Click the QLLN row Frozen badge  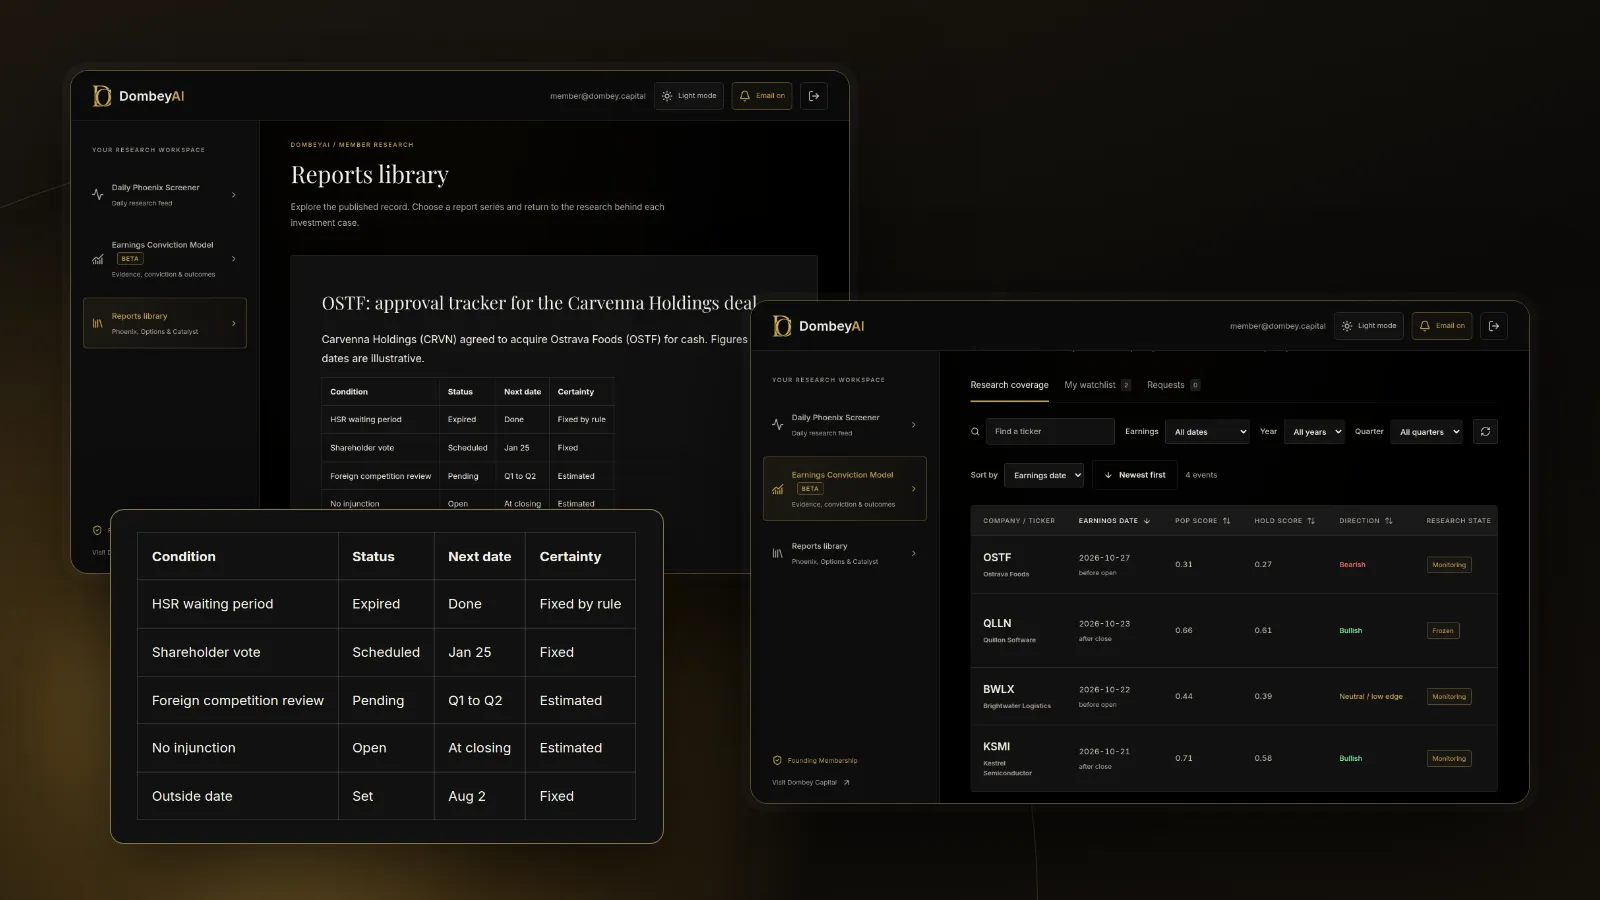(x=1443, y=631)
